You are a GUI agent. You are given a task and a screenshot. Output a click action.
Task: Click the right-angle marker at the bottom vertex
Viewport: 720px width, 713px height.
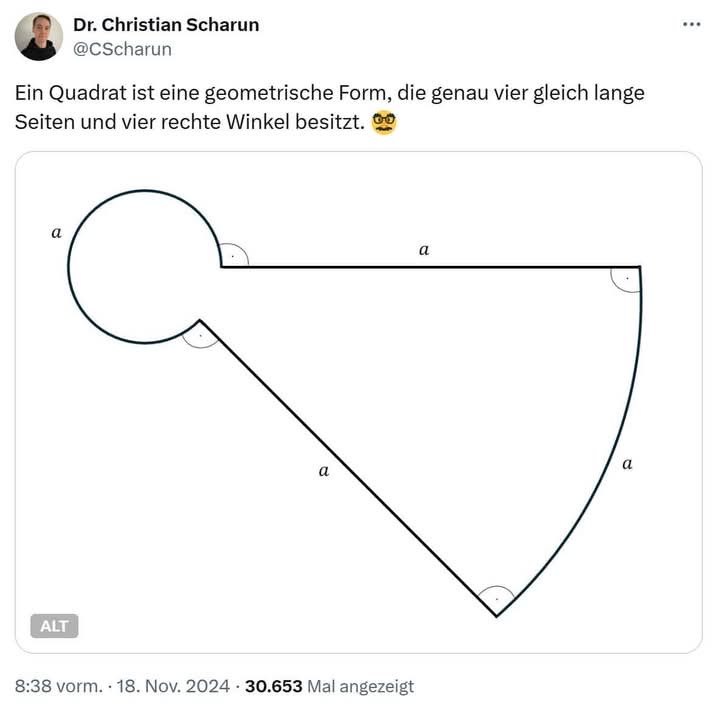[496, 598]
